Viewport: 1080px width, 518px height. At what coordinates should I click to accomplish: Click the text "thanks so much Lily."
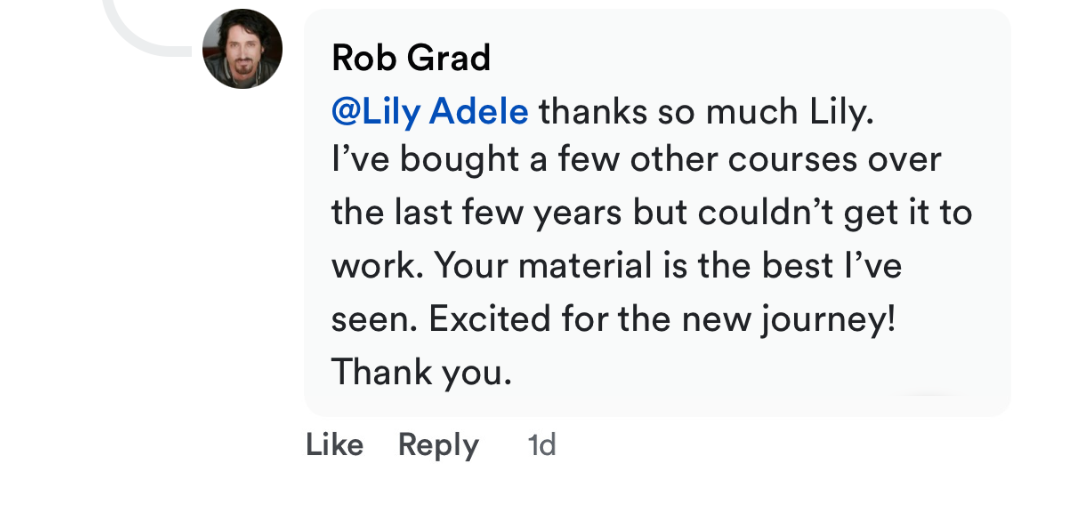[707, 111]
